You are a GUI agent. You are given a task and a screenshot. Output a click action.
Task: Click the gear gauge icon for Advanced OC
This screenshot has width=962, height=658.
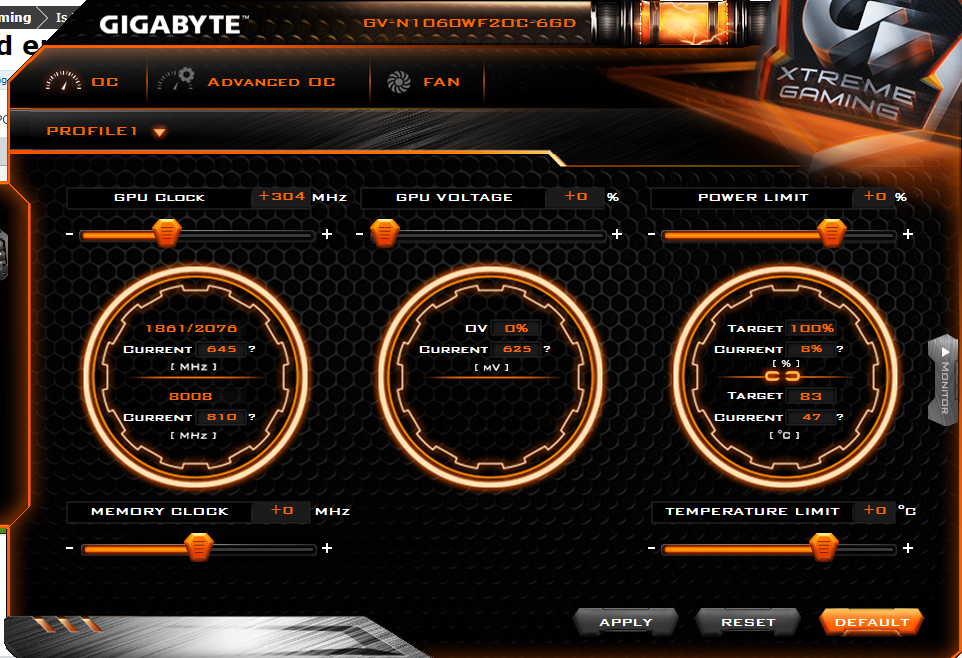(176, 80)
